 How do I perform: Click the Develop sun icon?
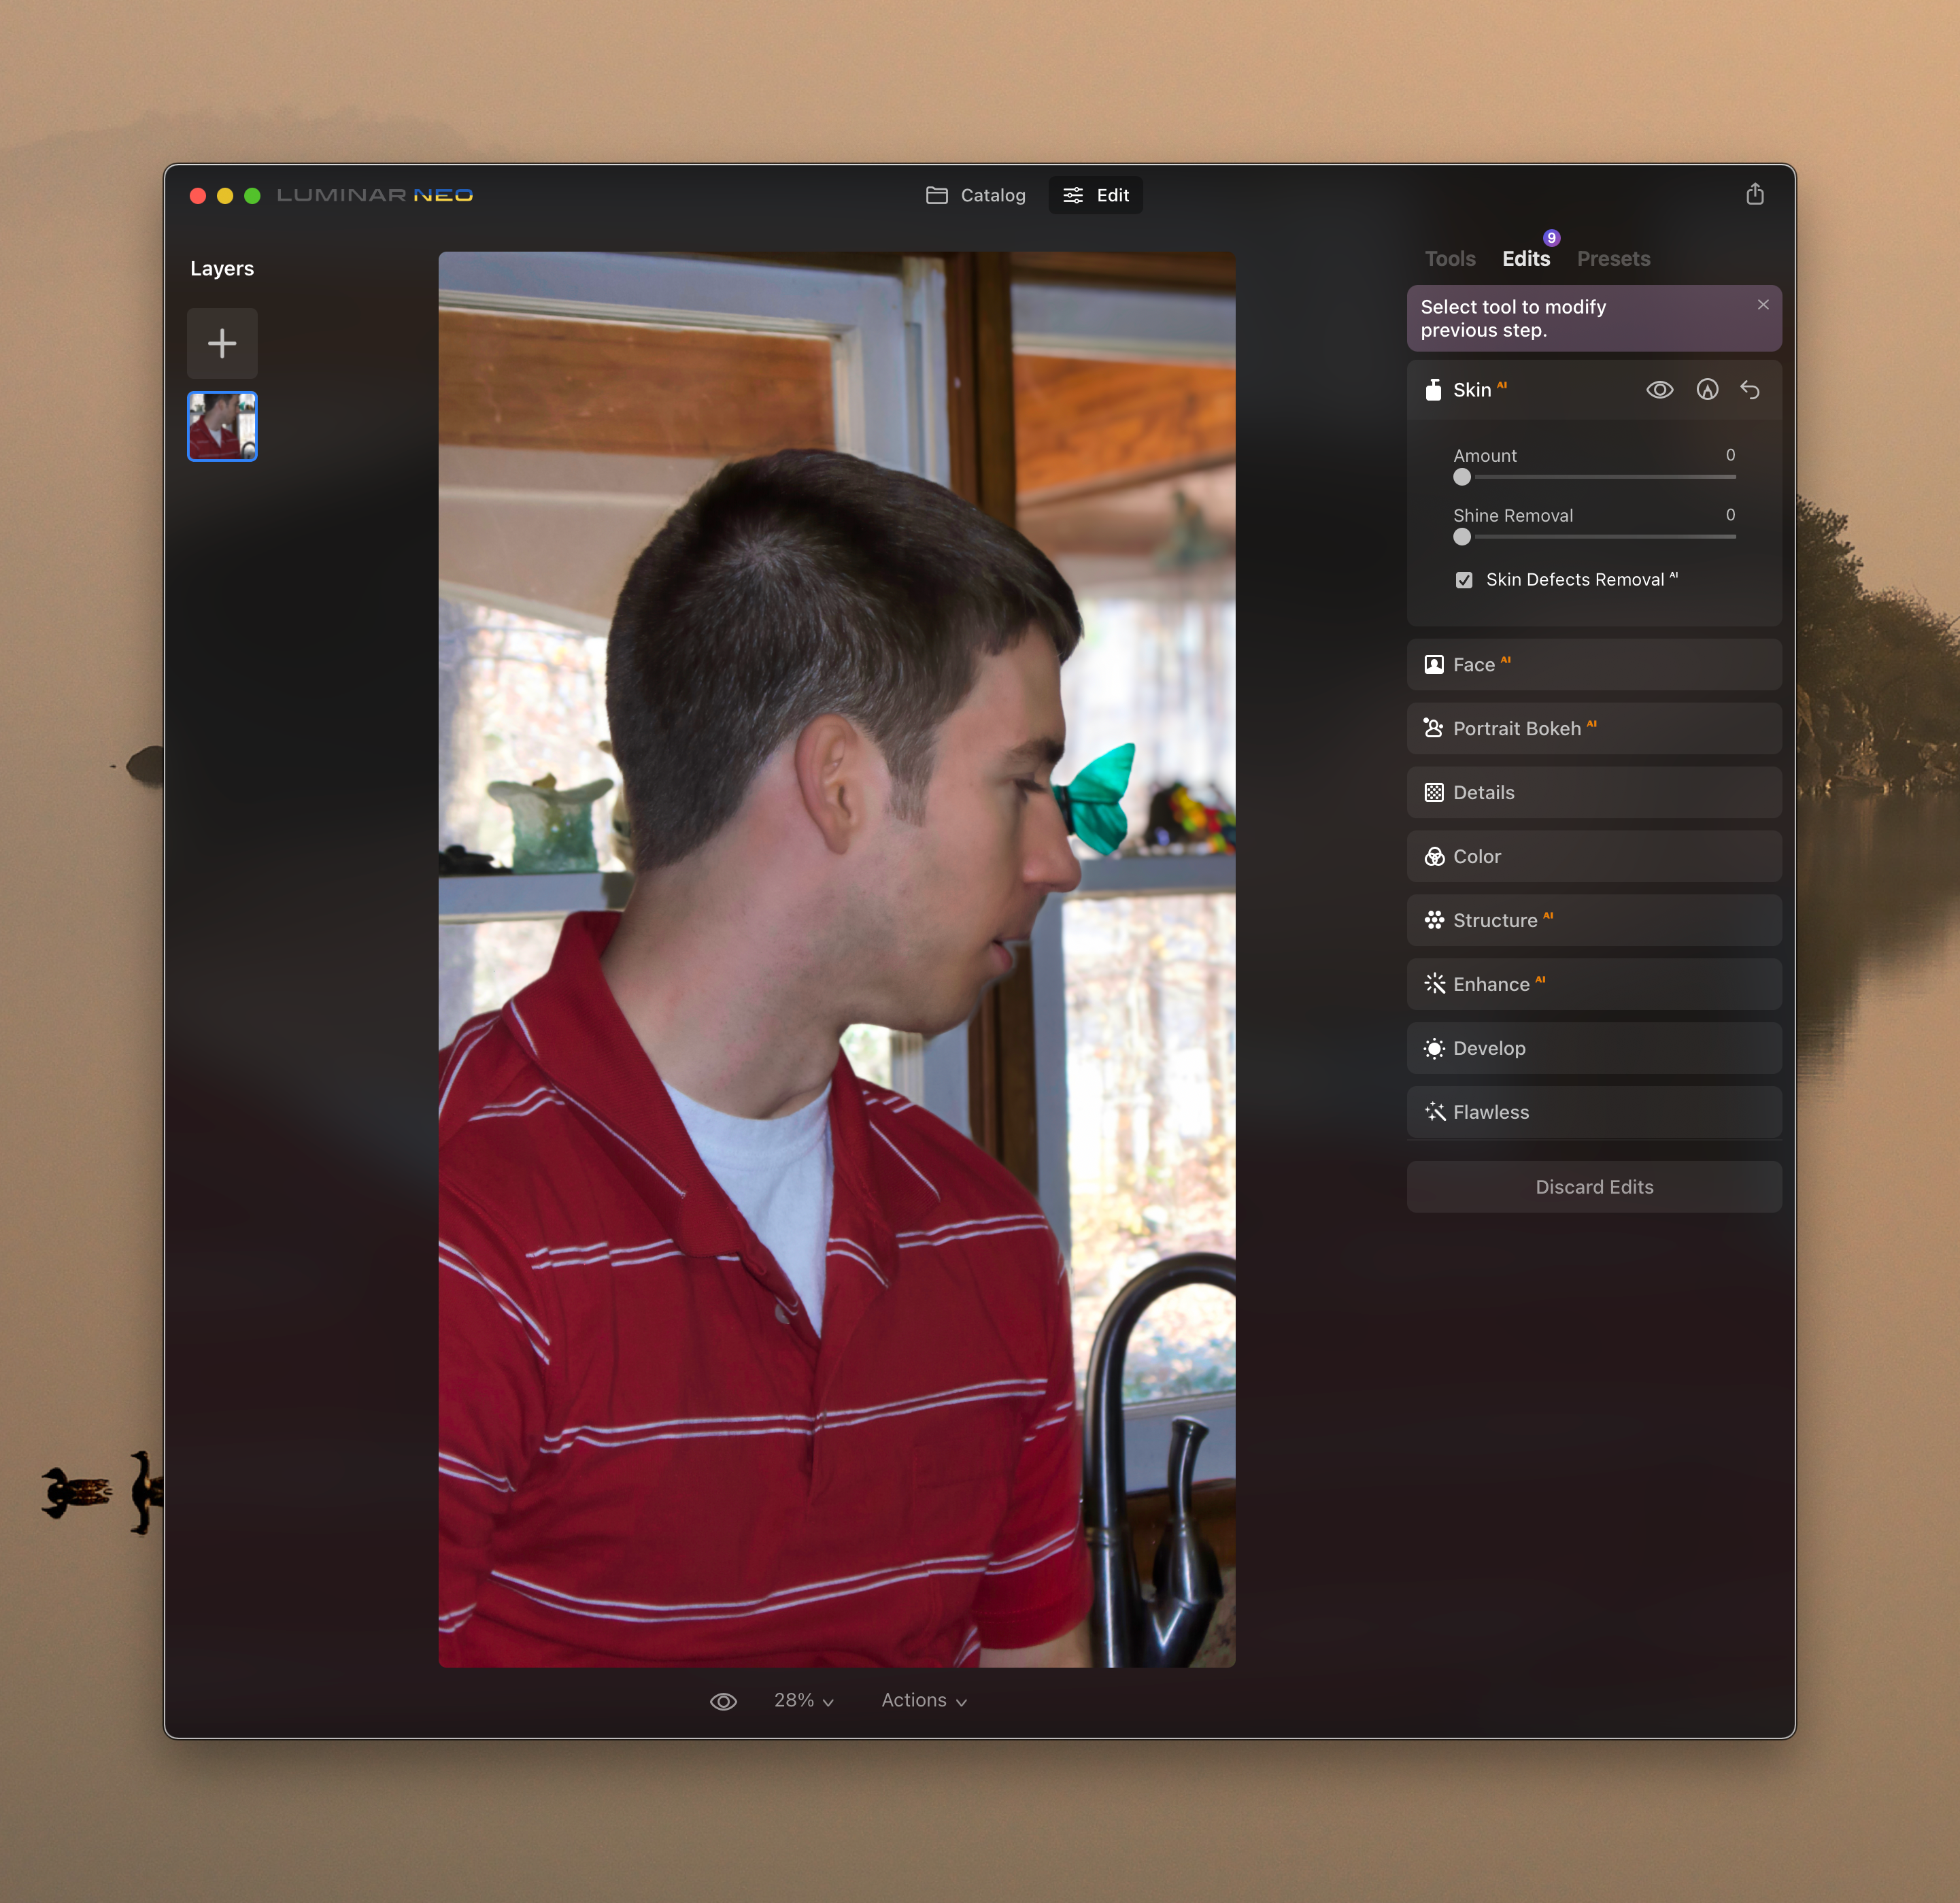pos(1434,1048)
